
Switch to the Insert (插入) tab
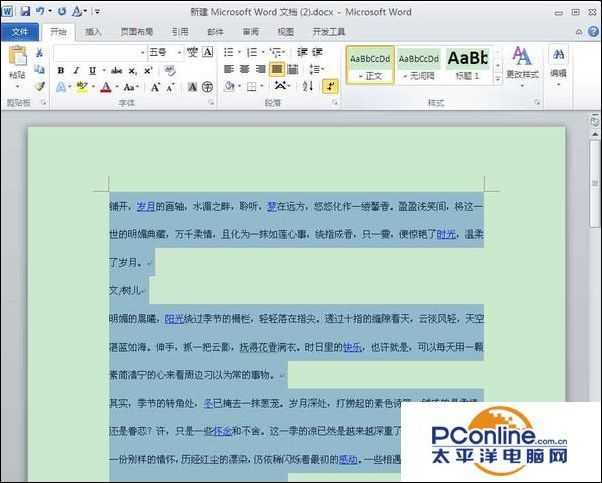tap(93, 32)
